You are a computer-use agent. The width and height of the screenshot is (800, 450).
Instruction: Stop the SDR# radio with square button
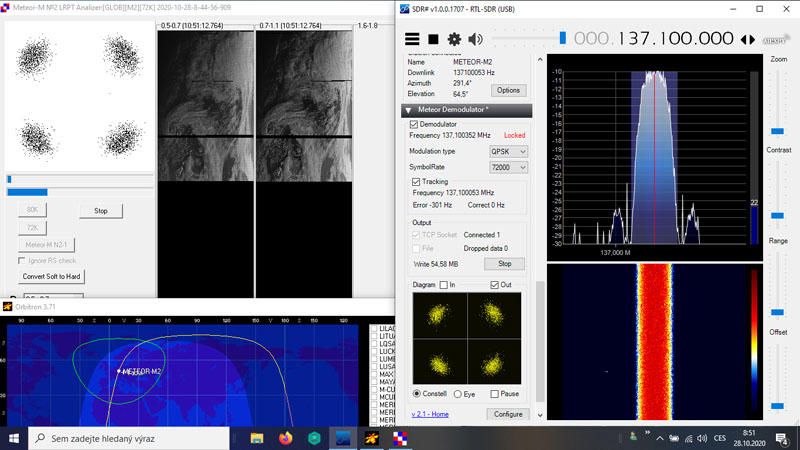pos(433,39)
